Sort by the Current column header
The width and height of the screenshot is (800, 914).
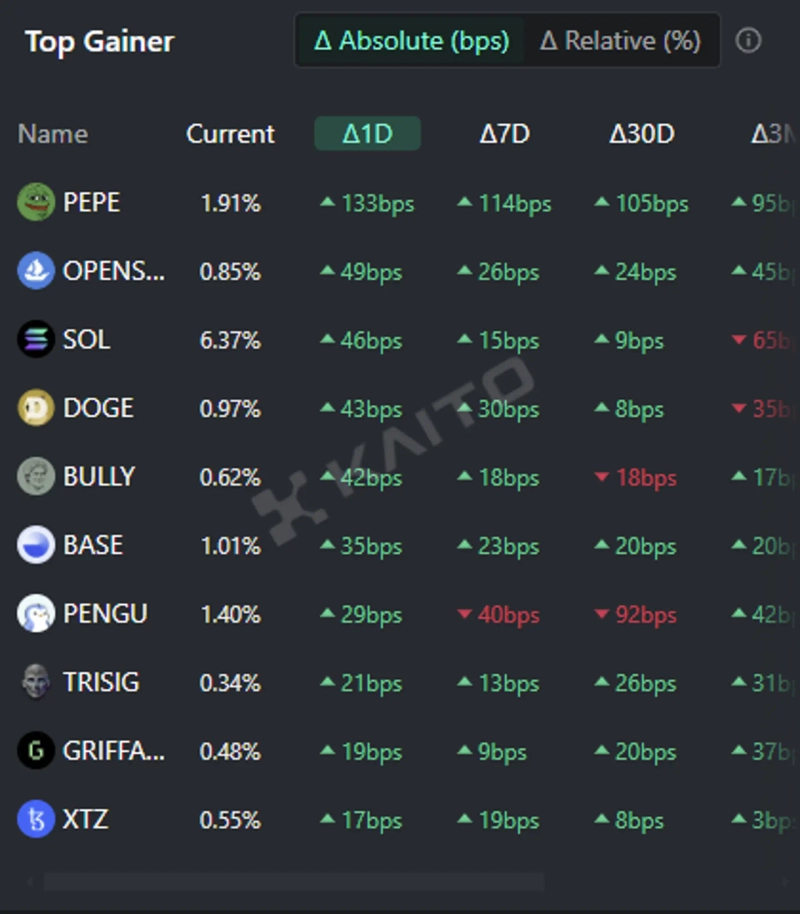tap(230, 134)
